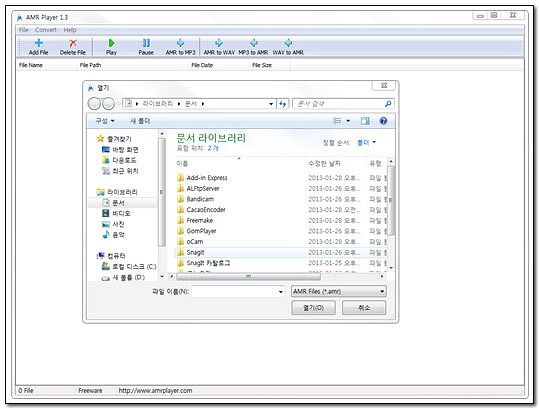The width and height of the screenshot is (539, 409).
Task: Click the 파일 이름 file name input field
Action: click(234, 291)
